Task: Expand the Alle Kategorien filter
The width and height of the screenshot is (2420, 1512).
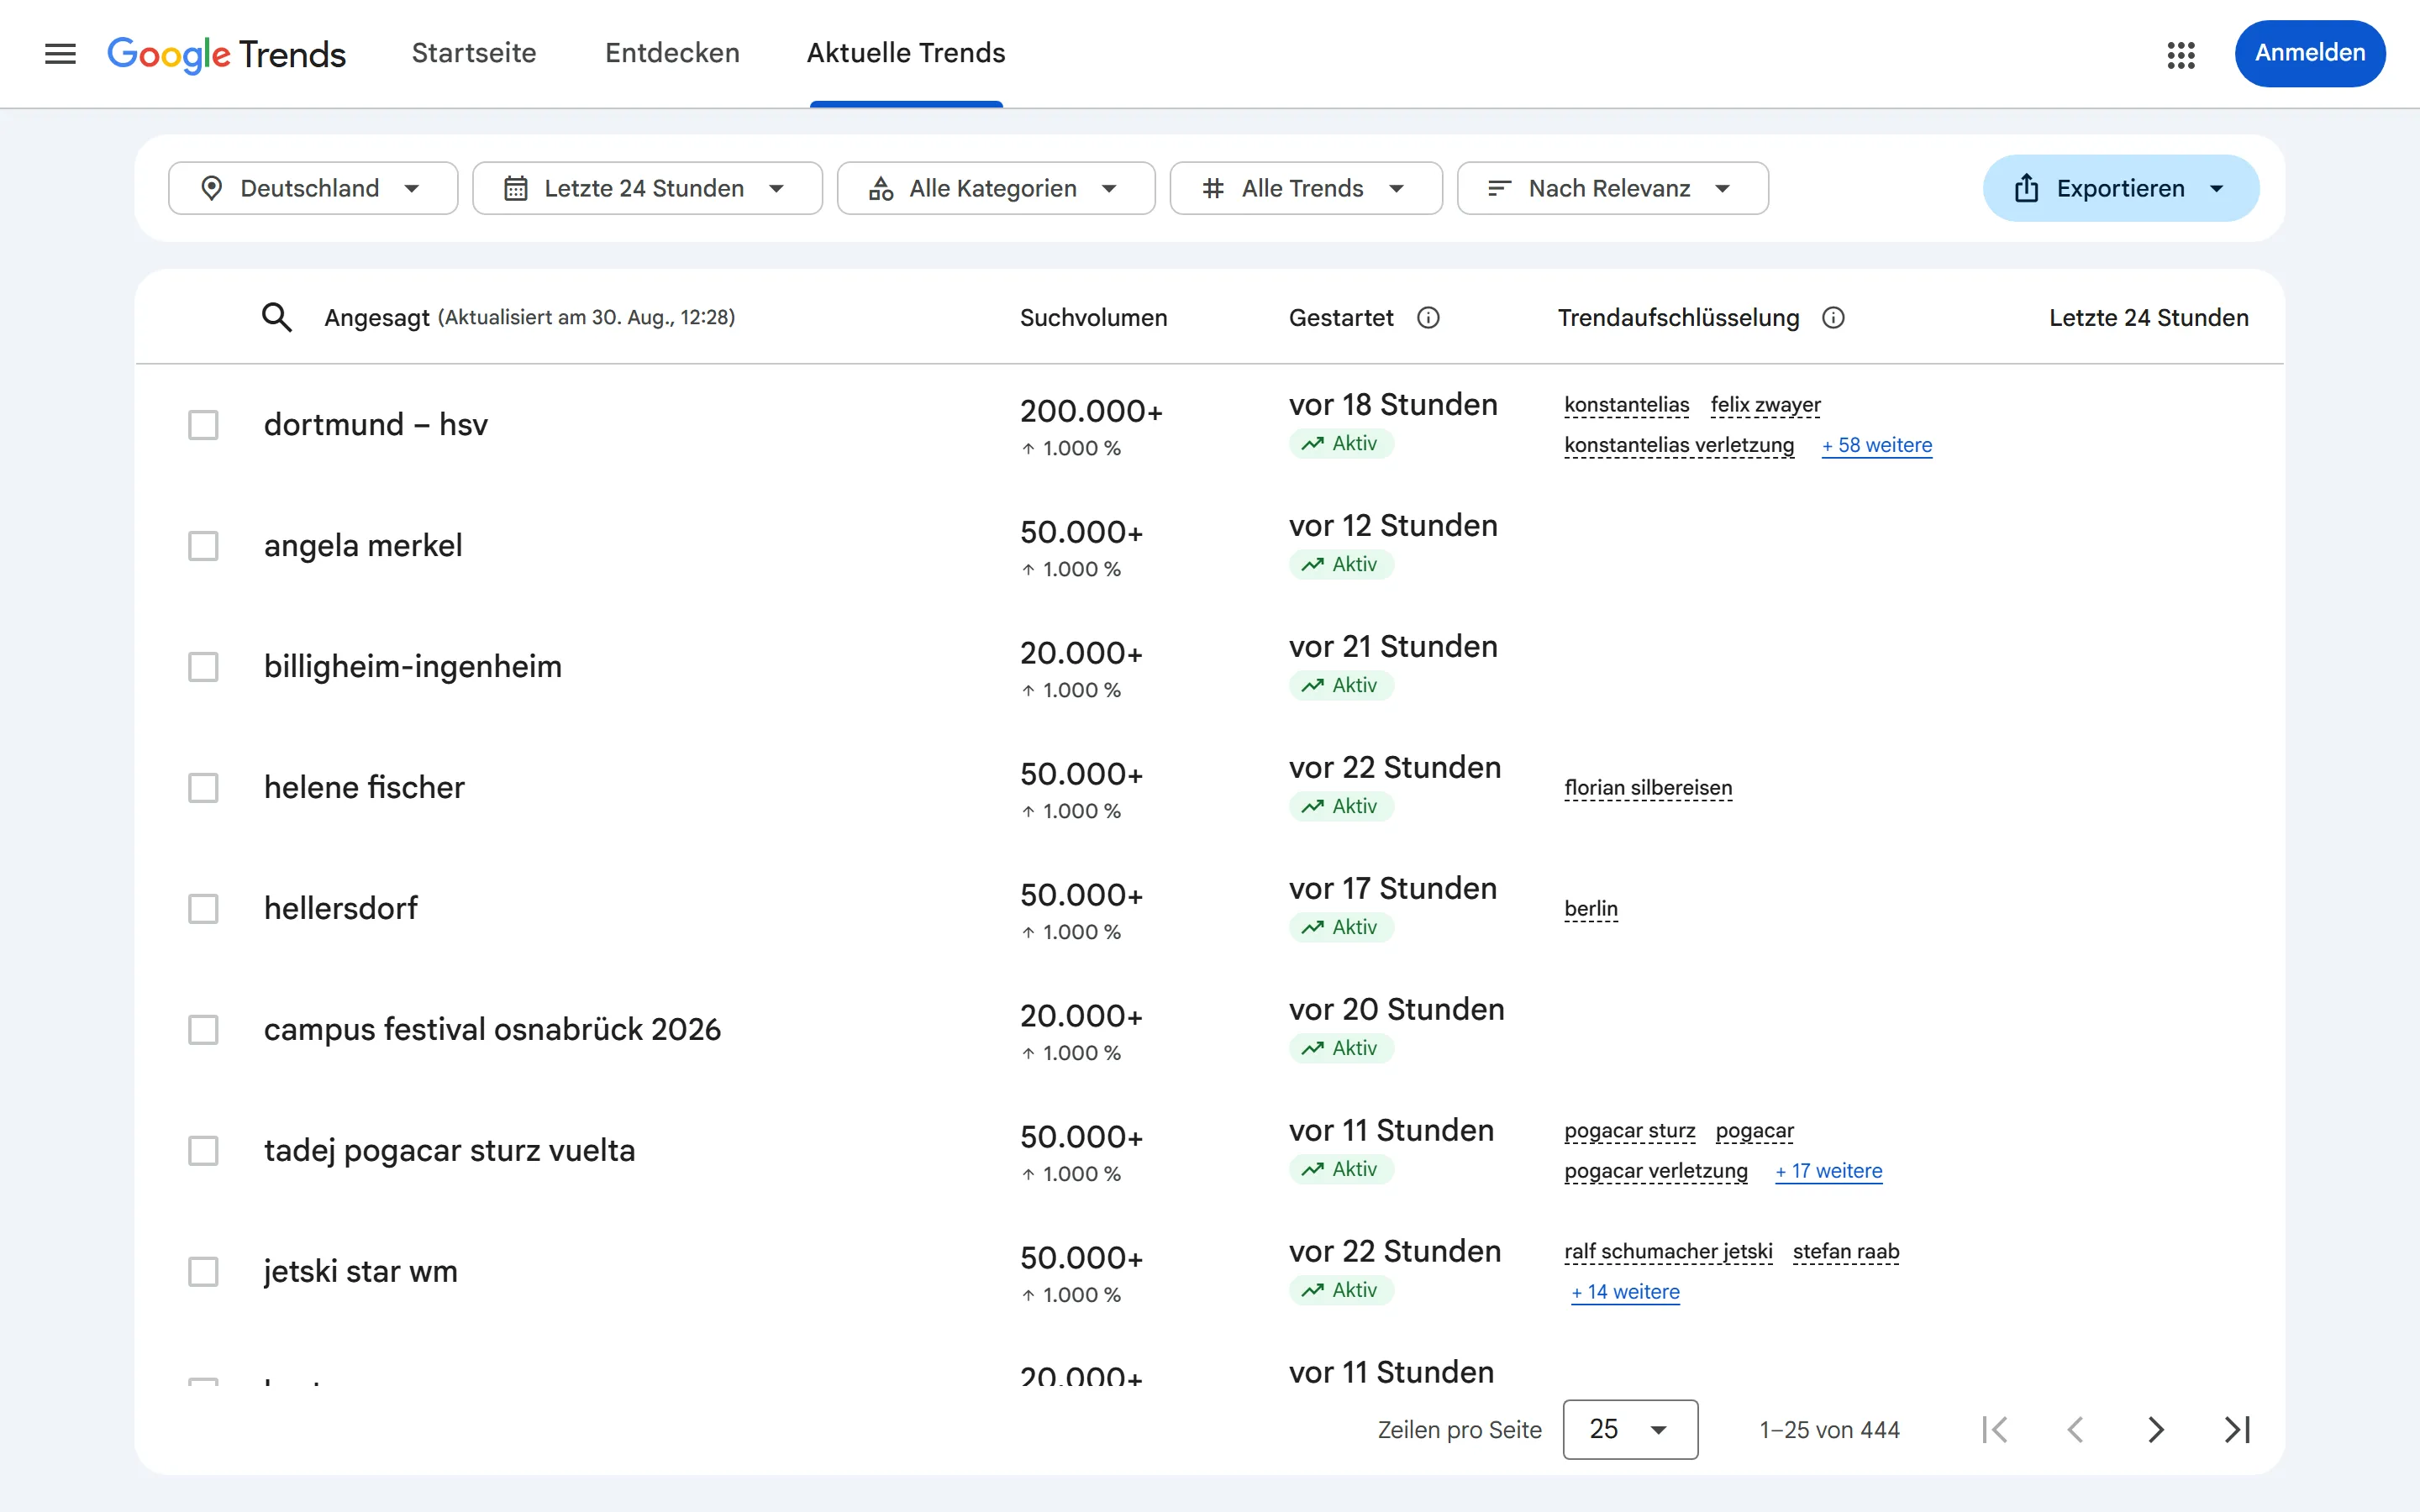Action: (x=996, y=188)
